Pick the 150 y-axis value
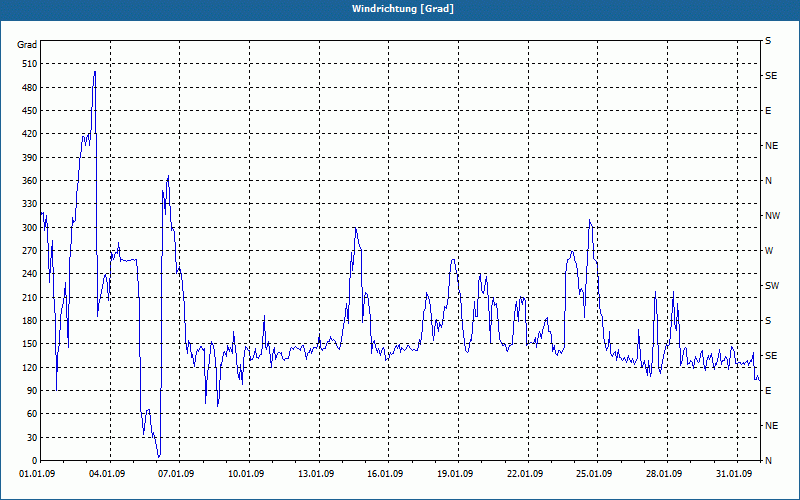 [30, 344]
